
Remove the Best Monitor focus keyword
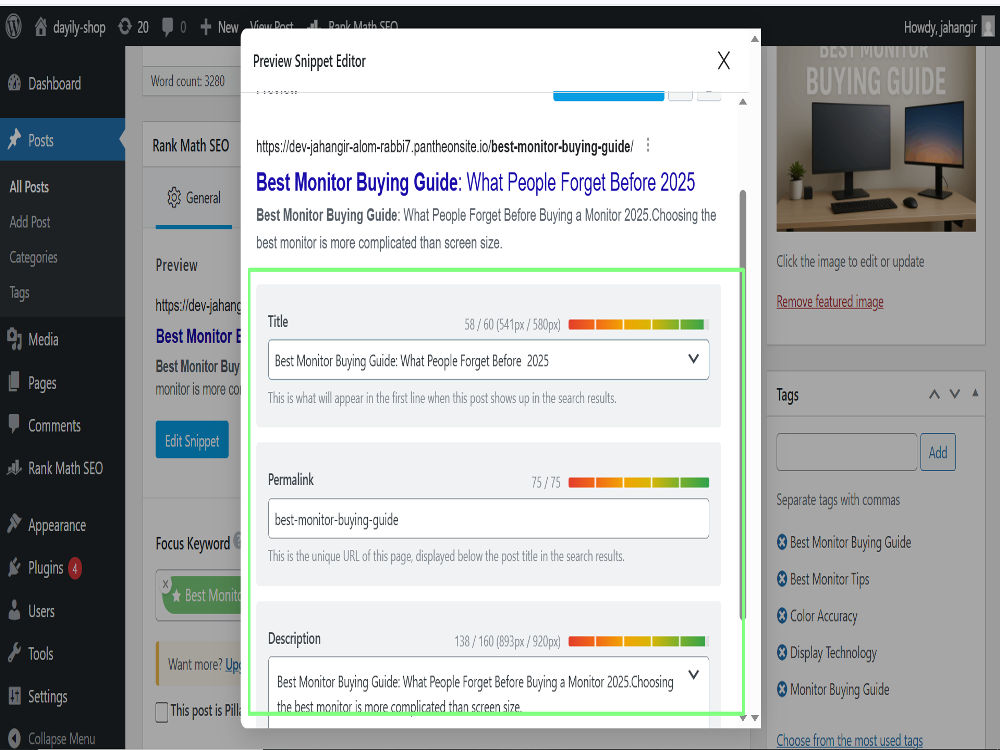pos(166,583)
